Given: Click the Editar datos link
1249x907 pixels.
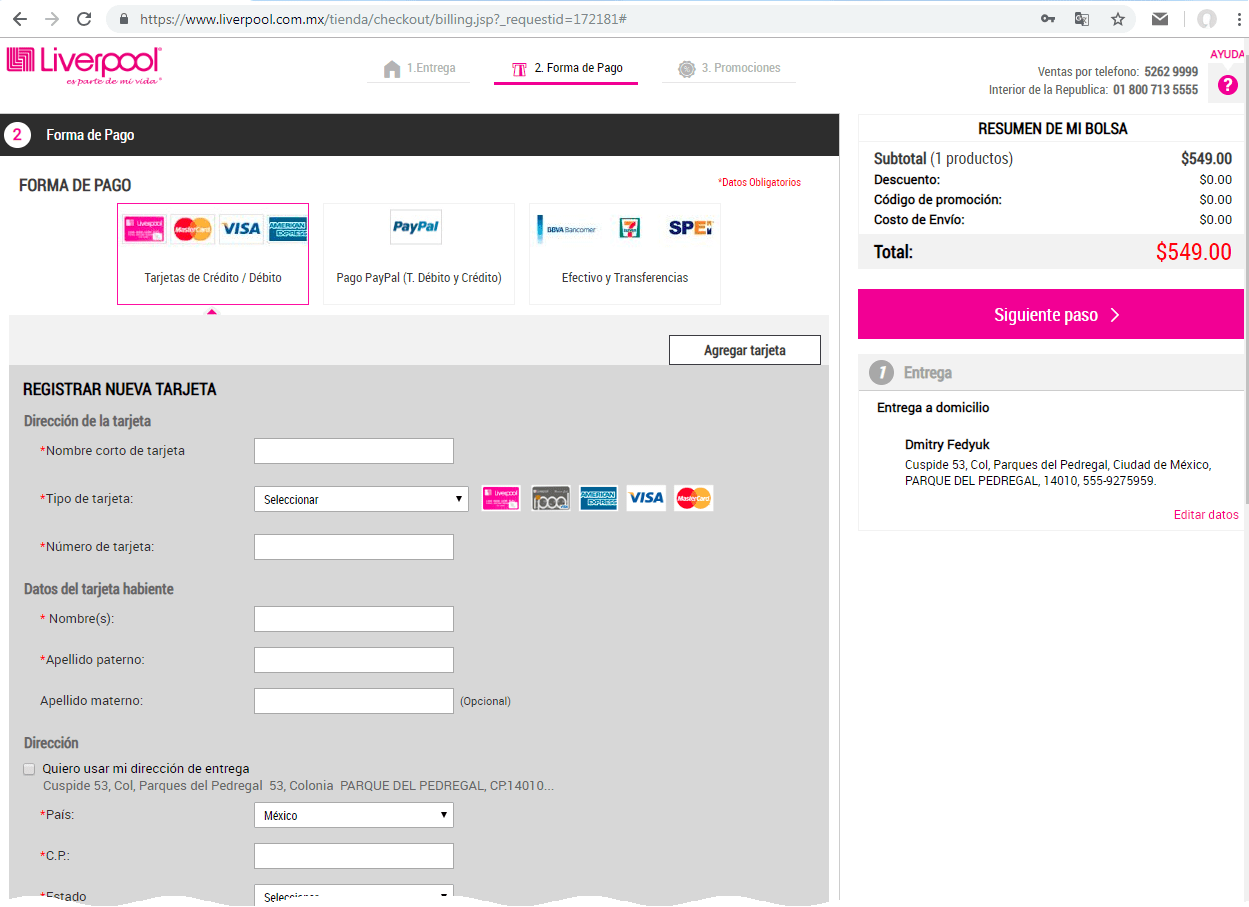Looking at the screenshot, I should 1206,515.
